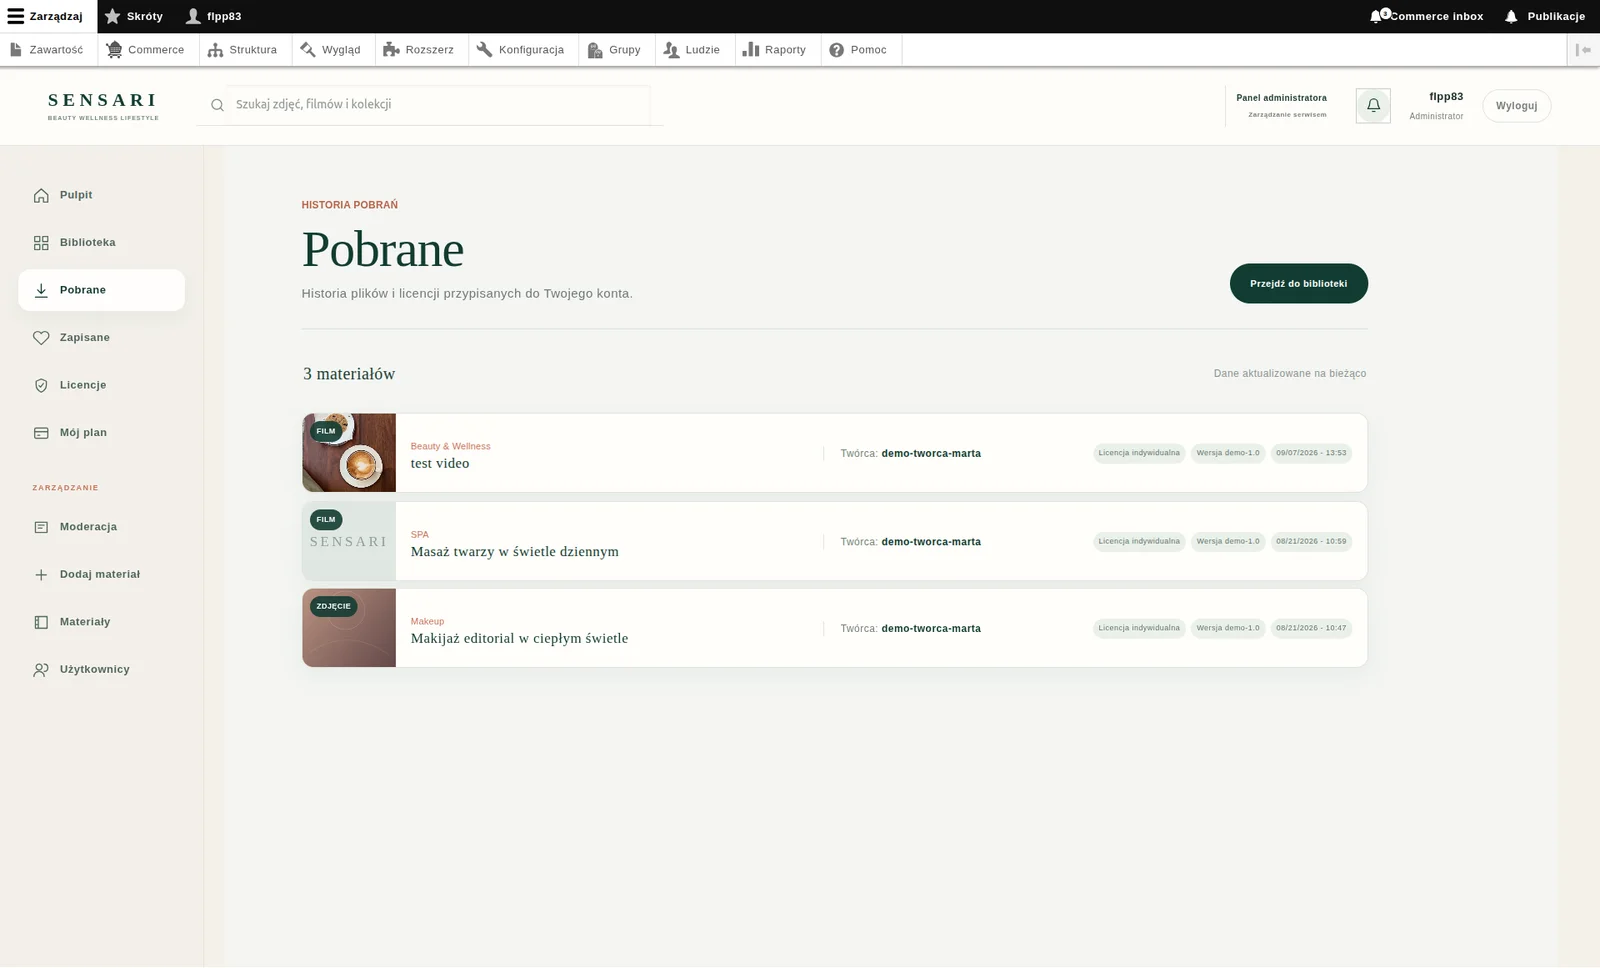
Task: Click the Beauty & Wellness category label
Action: click(x=451, y=446)
